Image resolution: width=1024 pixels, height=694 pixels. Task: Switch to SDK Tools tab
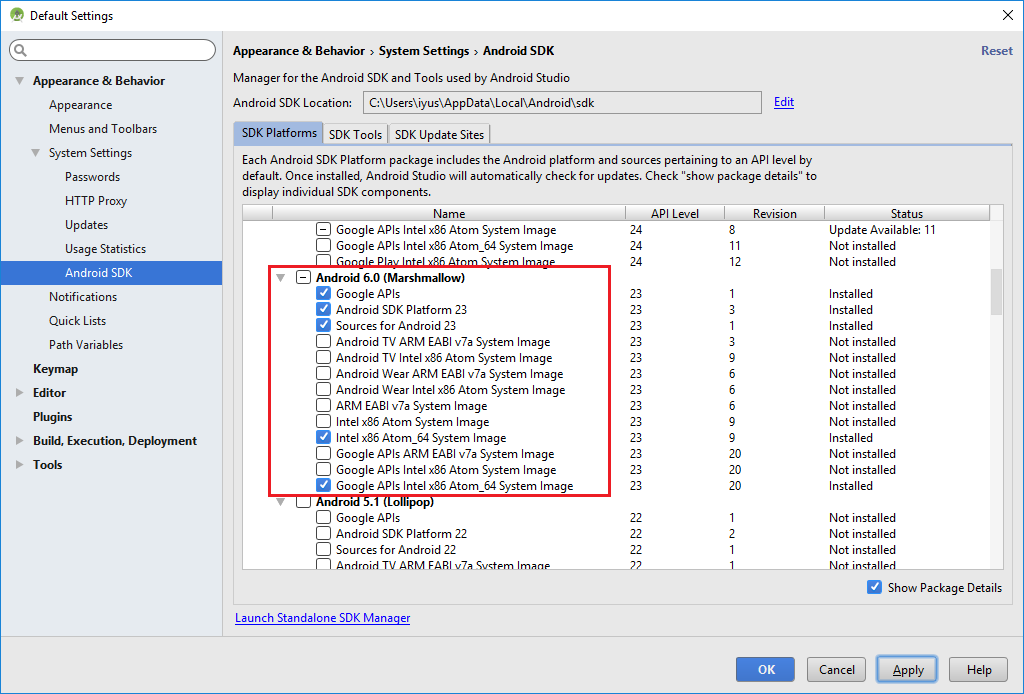click(355, 134)
